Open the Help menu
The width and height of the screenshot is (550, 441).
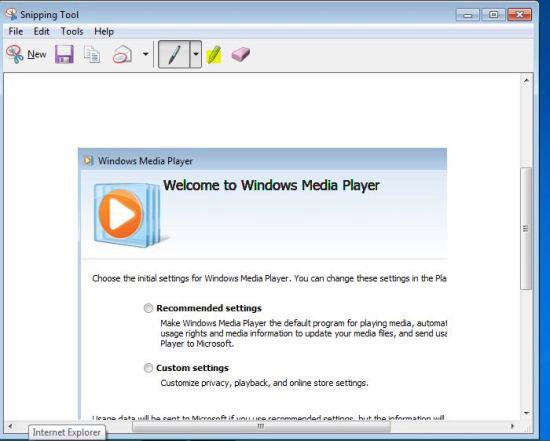coord(104,32)
